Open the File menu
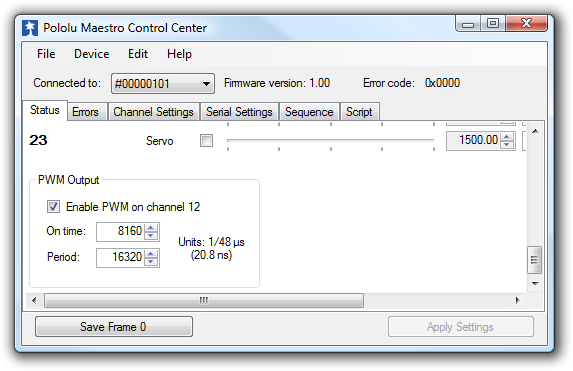This screenshot has width=573, height=371. tap(46, 54)
